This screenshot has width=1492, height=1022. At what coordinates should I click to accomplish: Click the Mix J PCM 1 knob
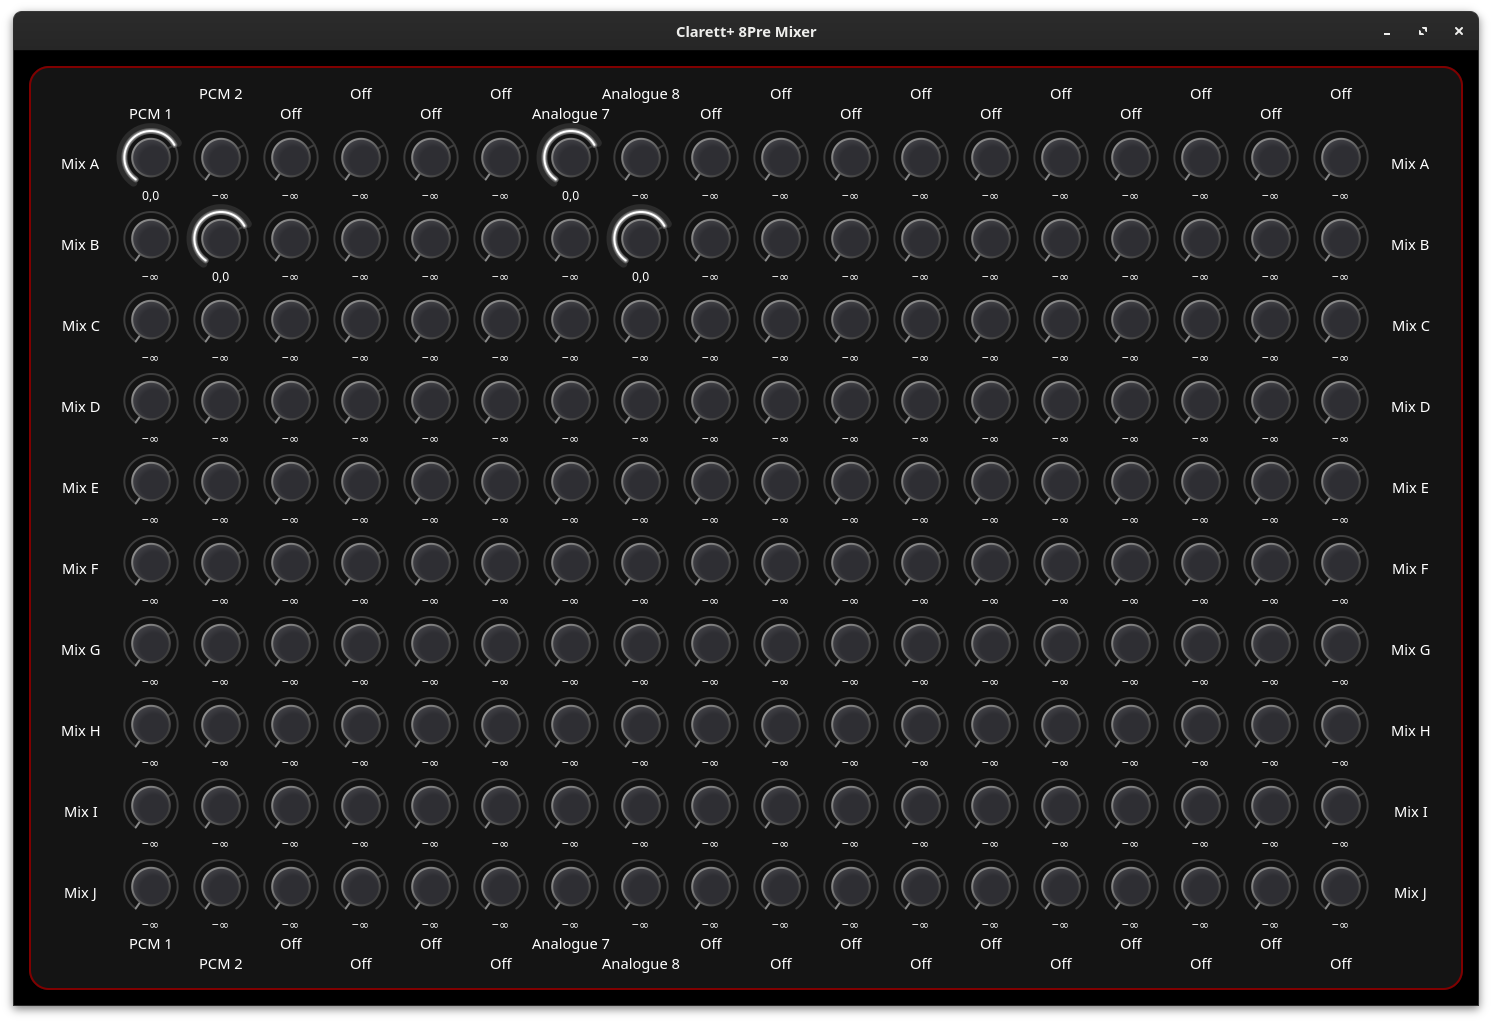pyautogui.click(x=150, y=886)
